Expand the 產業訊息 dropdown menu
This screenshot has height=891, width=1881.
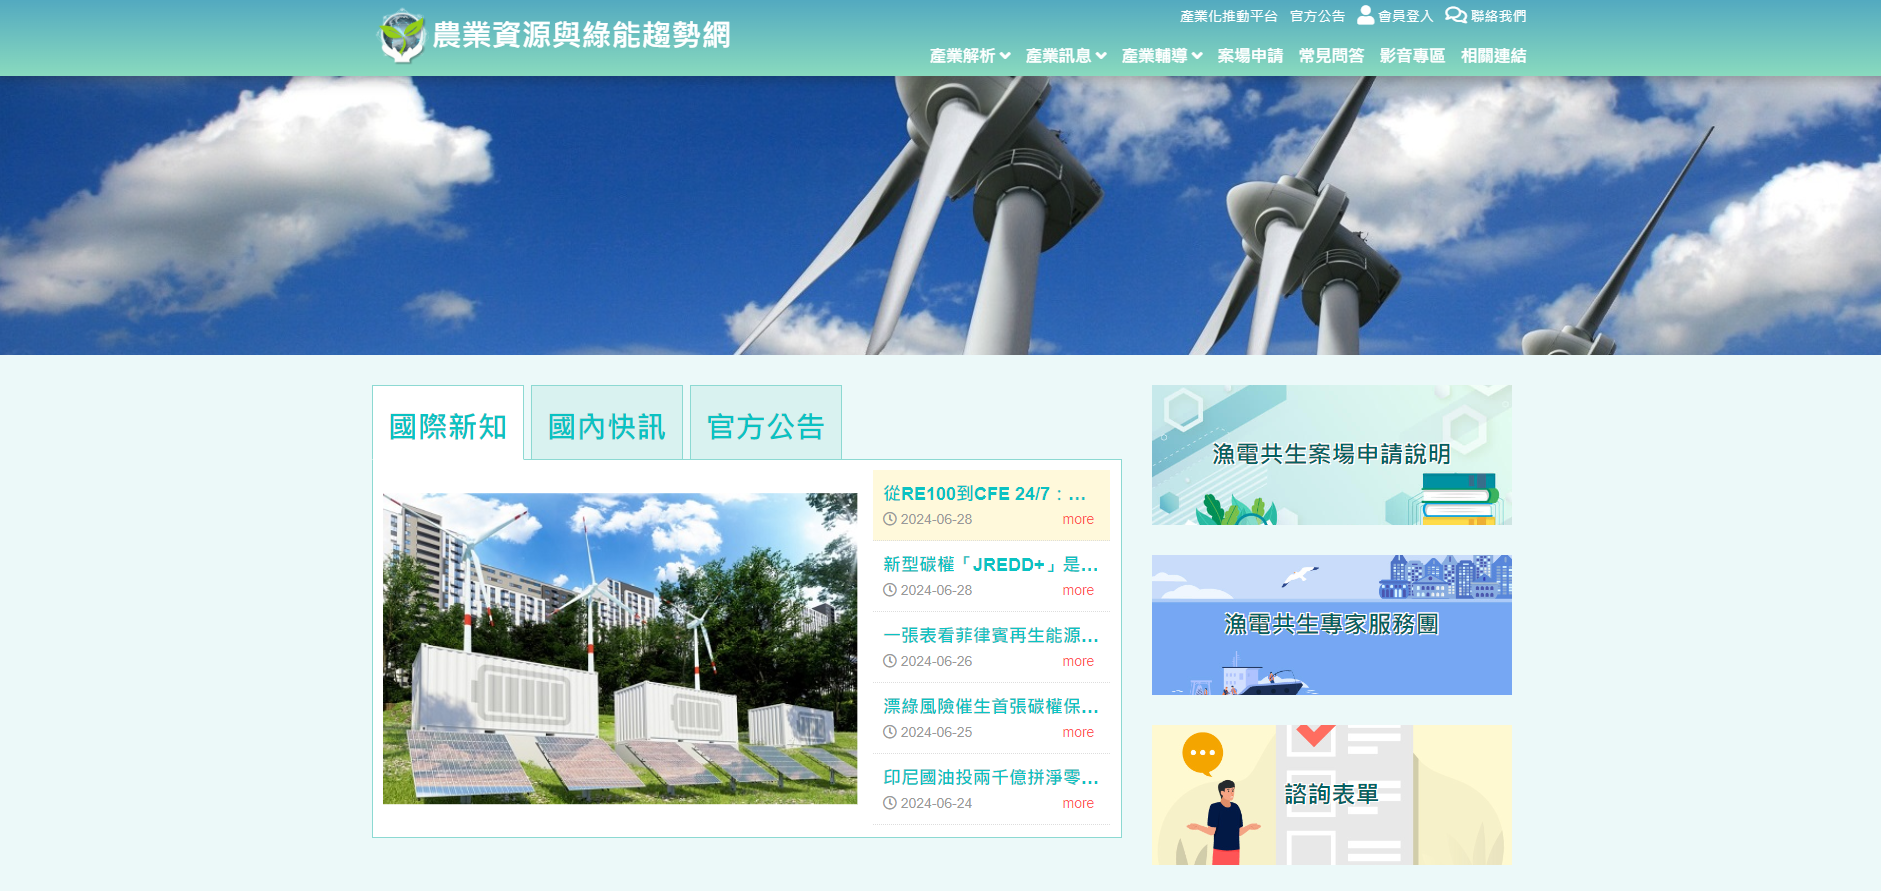click(1065, 56)
